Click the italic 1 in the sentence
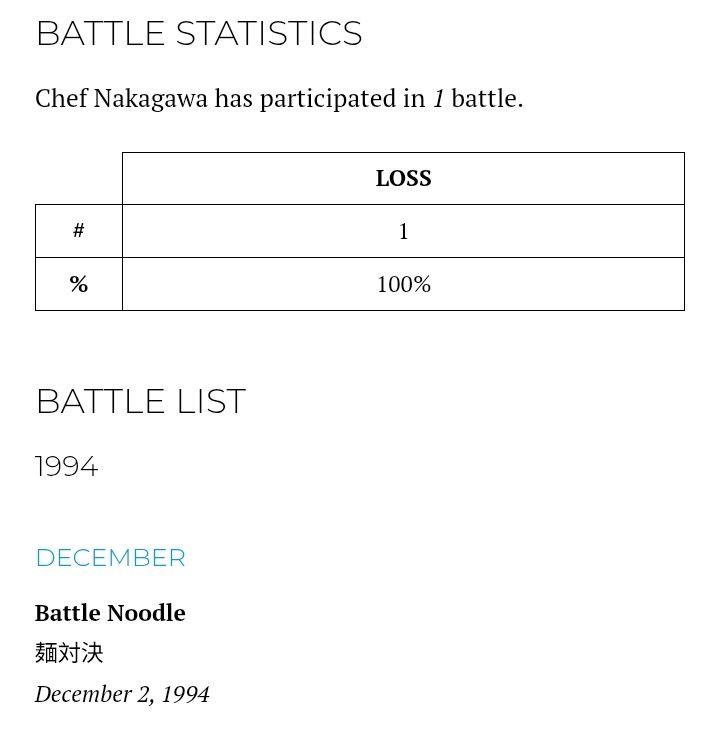 point(438,99)
